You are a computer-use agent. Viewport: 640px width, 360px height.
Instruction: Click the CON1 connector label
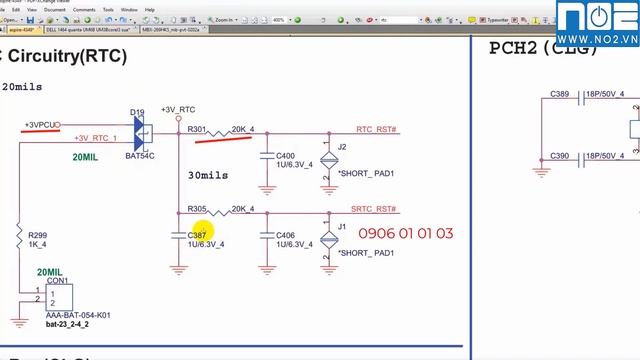point(58,281)
